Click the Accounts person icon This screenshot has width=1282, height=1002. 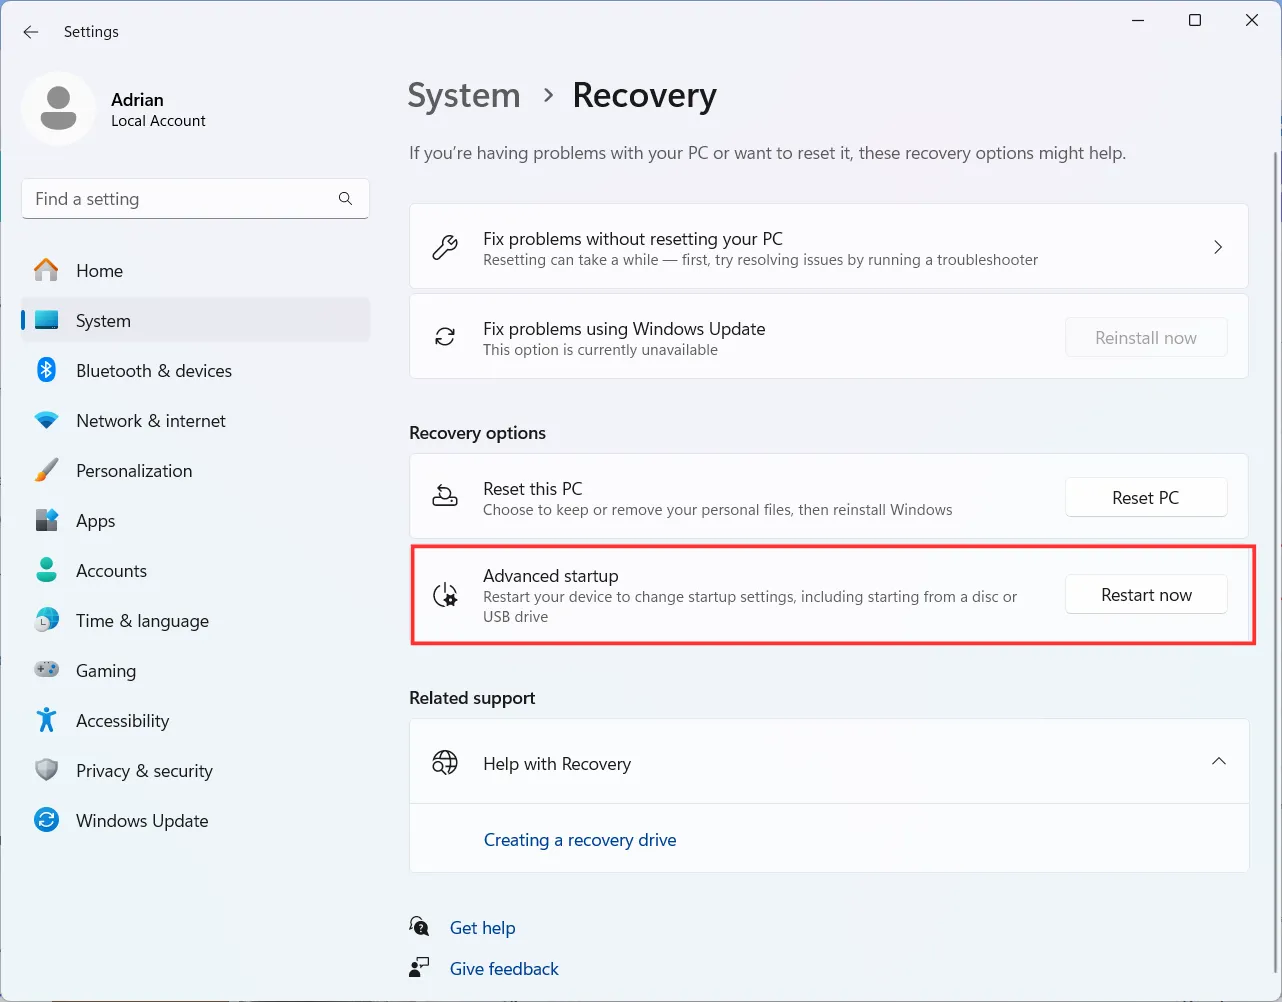(x=46, y=570)
